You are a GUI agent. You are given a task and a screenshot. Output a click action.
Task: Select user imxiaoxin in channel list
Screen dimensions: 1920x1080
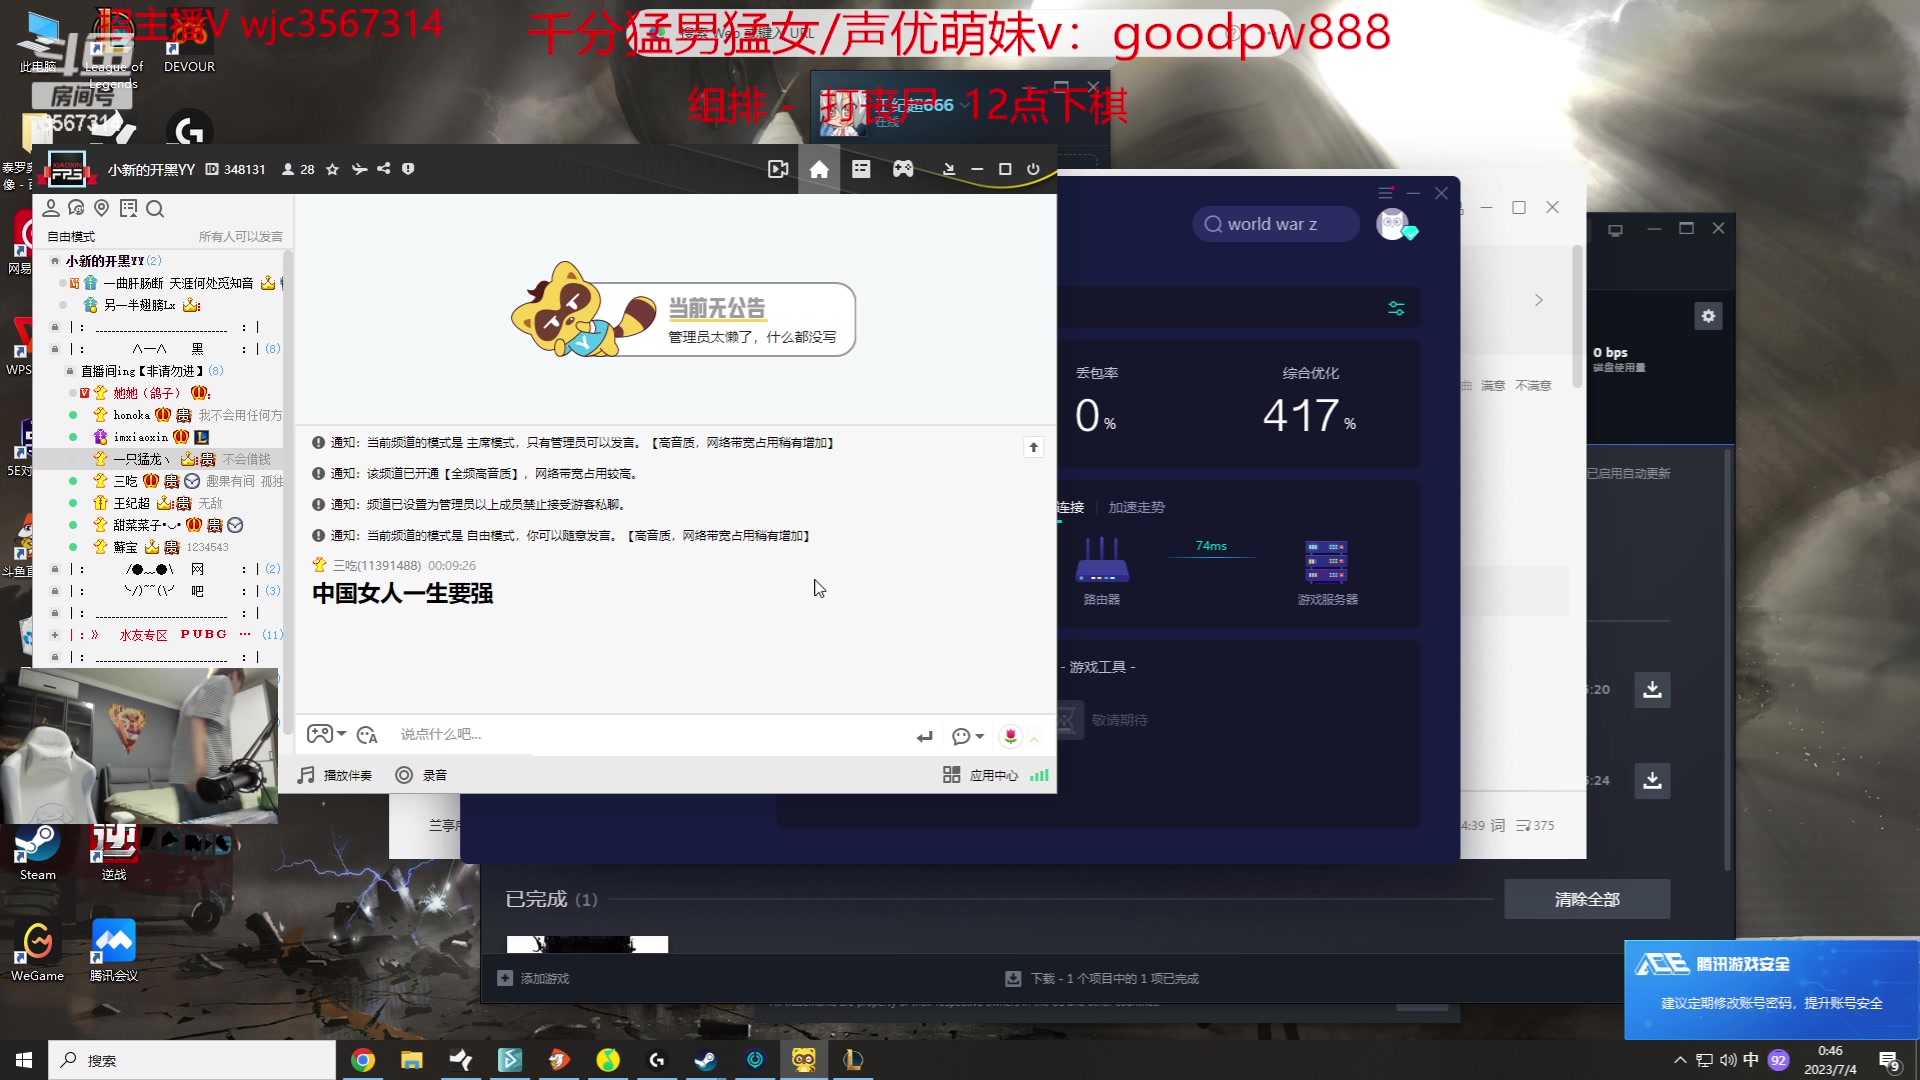(x=140, y=437)
